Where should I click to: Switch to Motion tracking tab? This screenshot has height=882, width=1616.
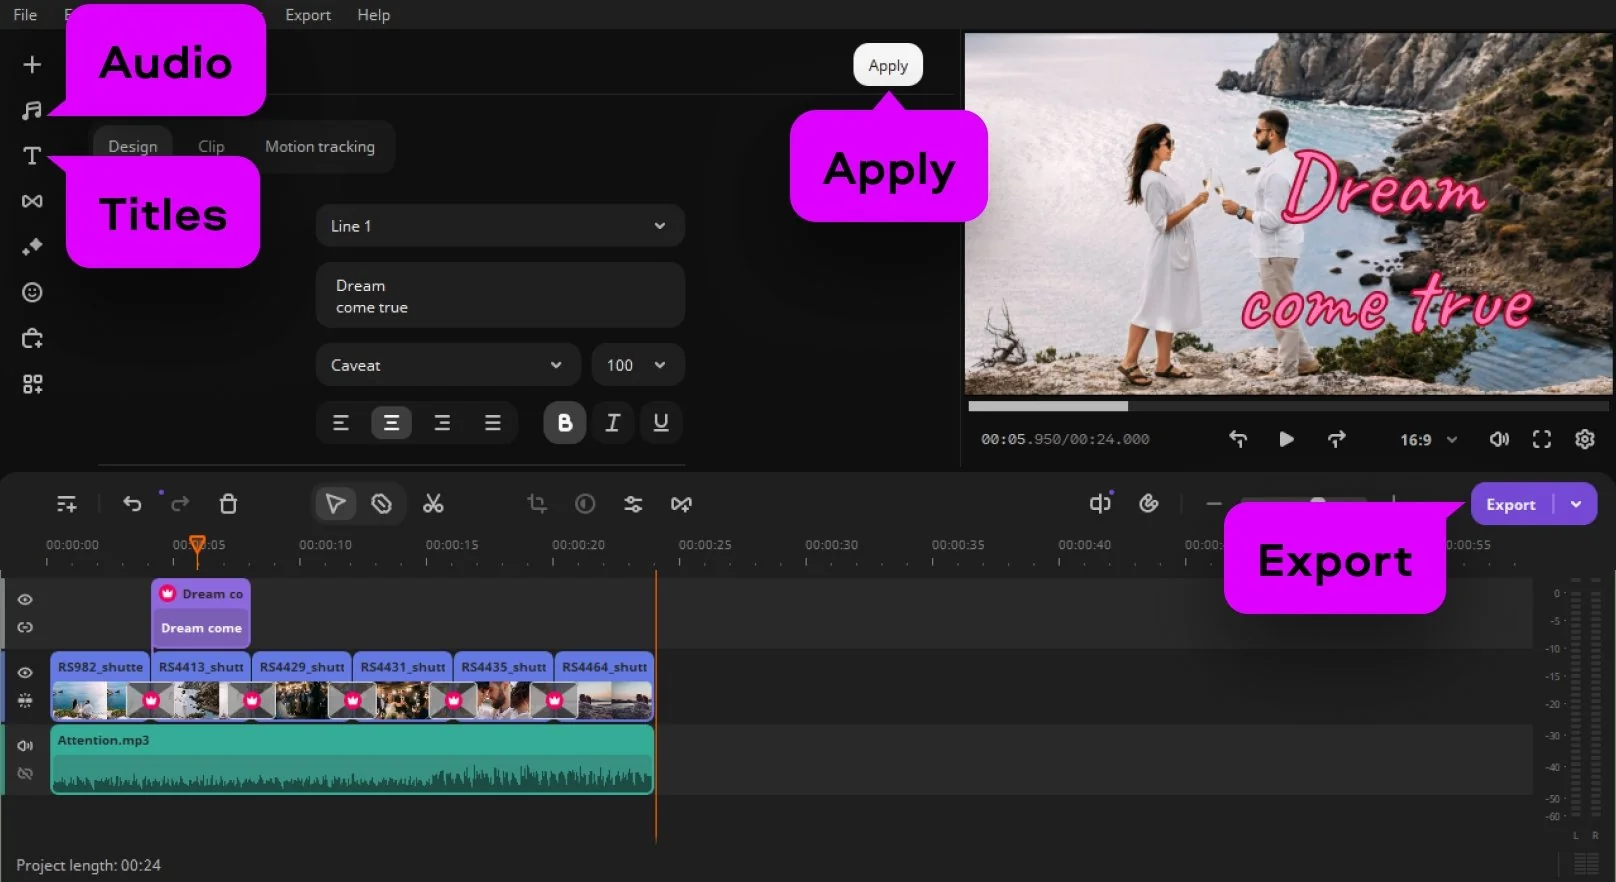(320, 147)
